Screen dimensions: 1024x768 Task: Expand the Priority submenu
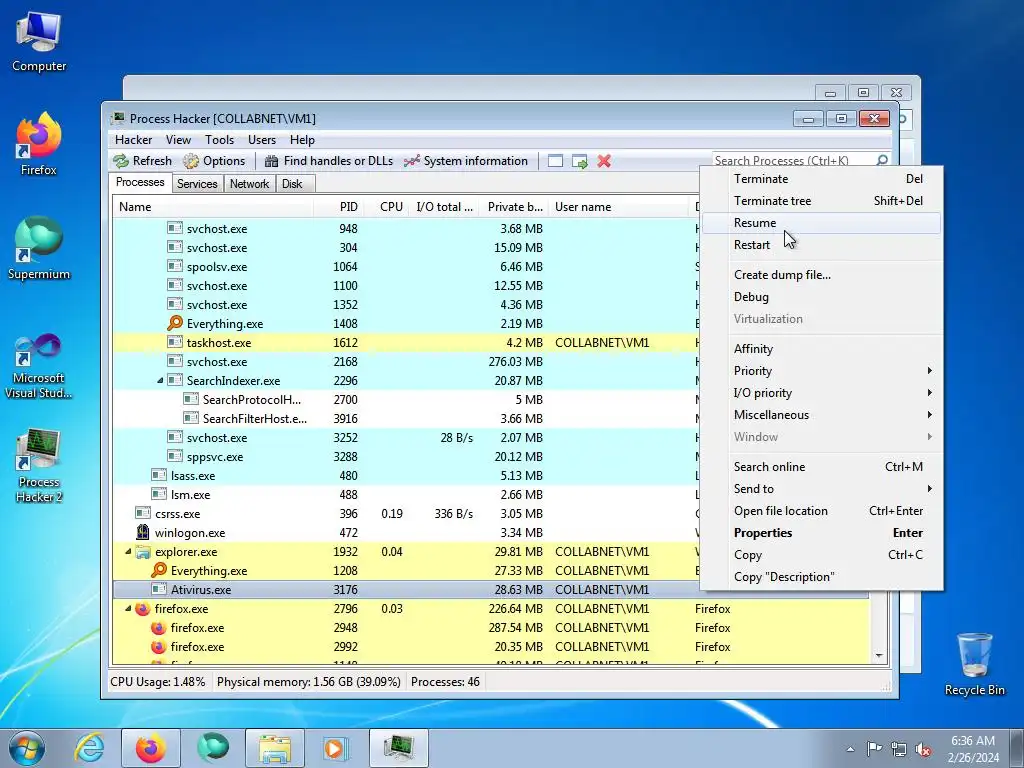coord(822,371)
